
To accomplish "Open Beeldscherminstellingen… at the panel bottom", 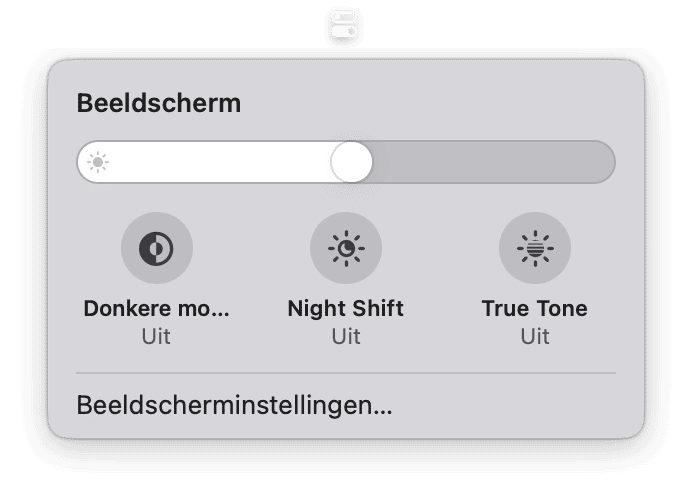I will tap(235, 405).
